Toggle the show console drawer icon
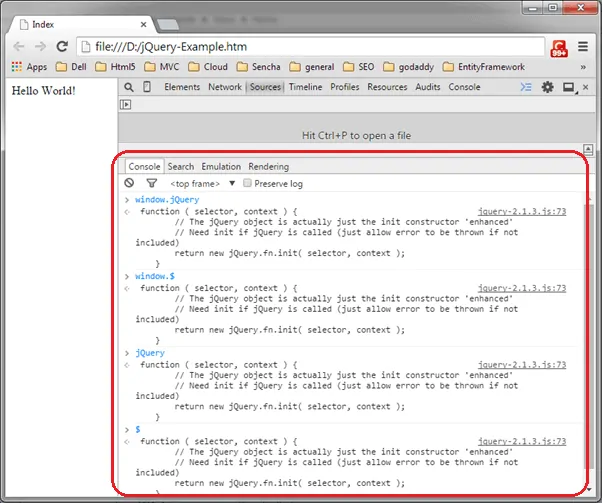 tap(526, 87)
